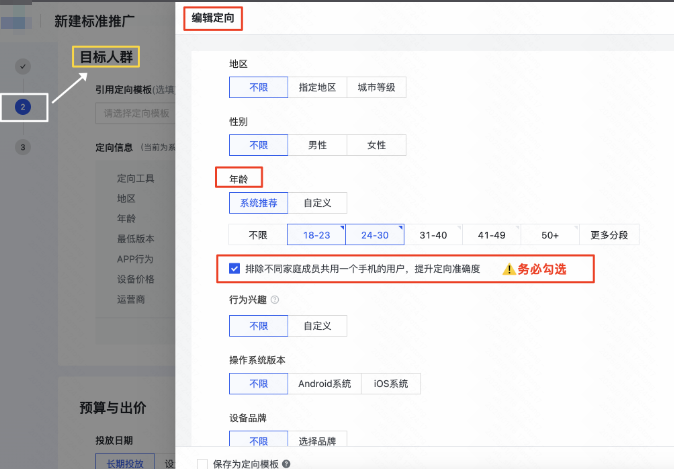The width and height of the screenshot is (674, 469).
Task: Uncheck 排除不同家庭成员共用一个手机的用户 checkbox
Action: coord(234,269)
